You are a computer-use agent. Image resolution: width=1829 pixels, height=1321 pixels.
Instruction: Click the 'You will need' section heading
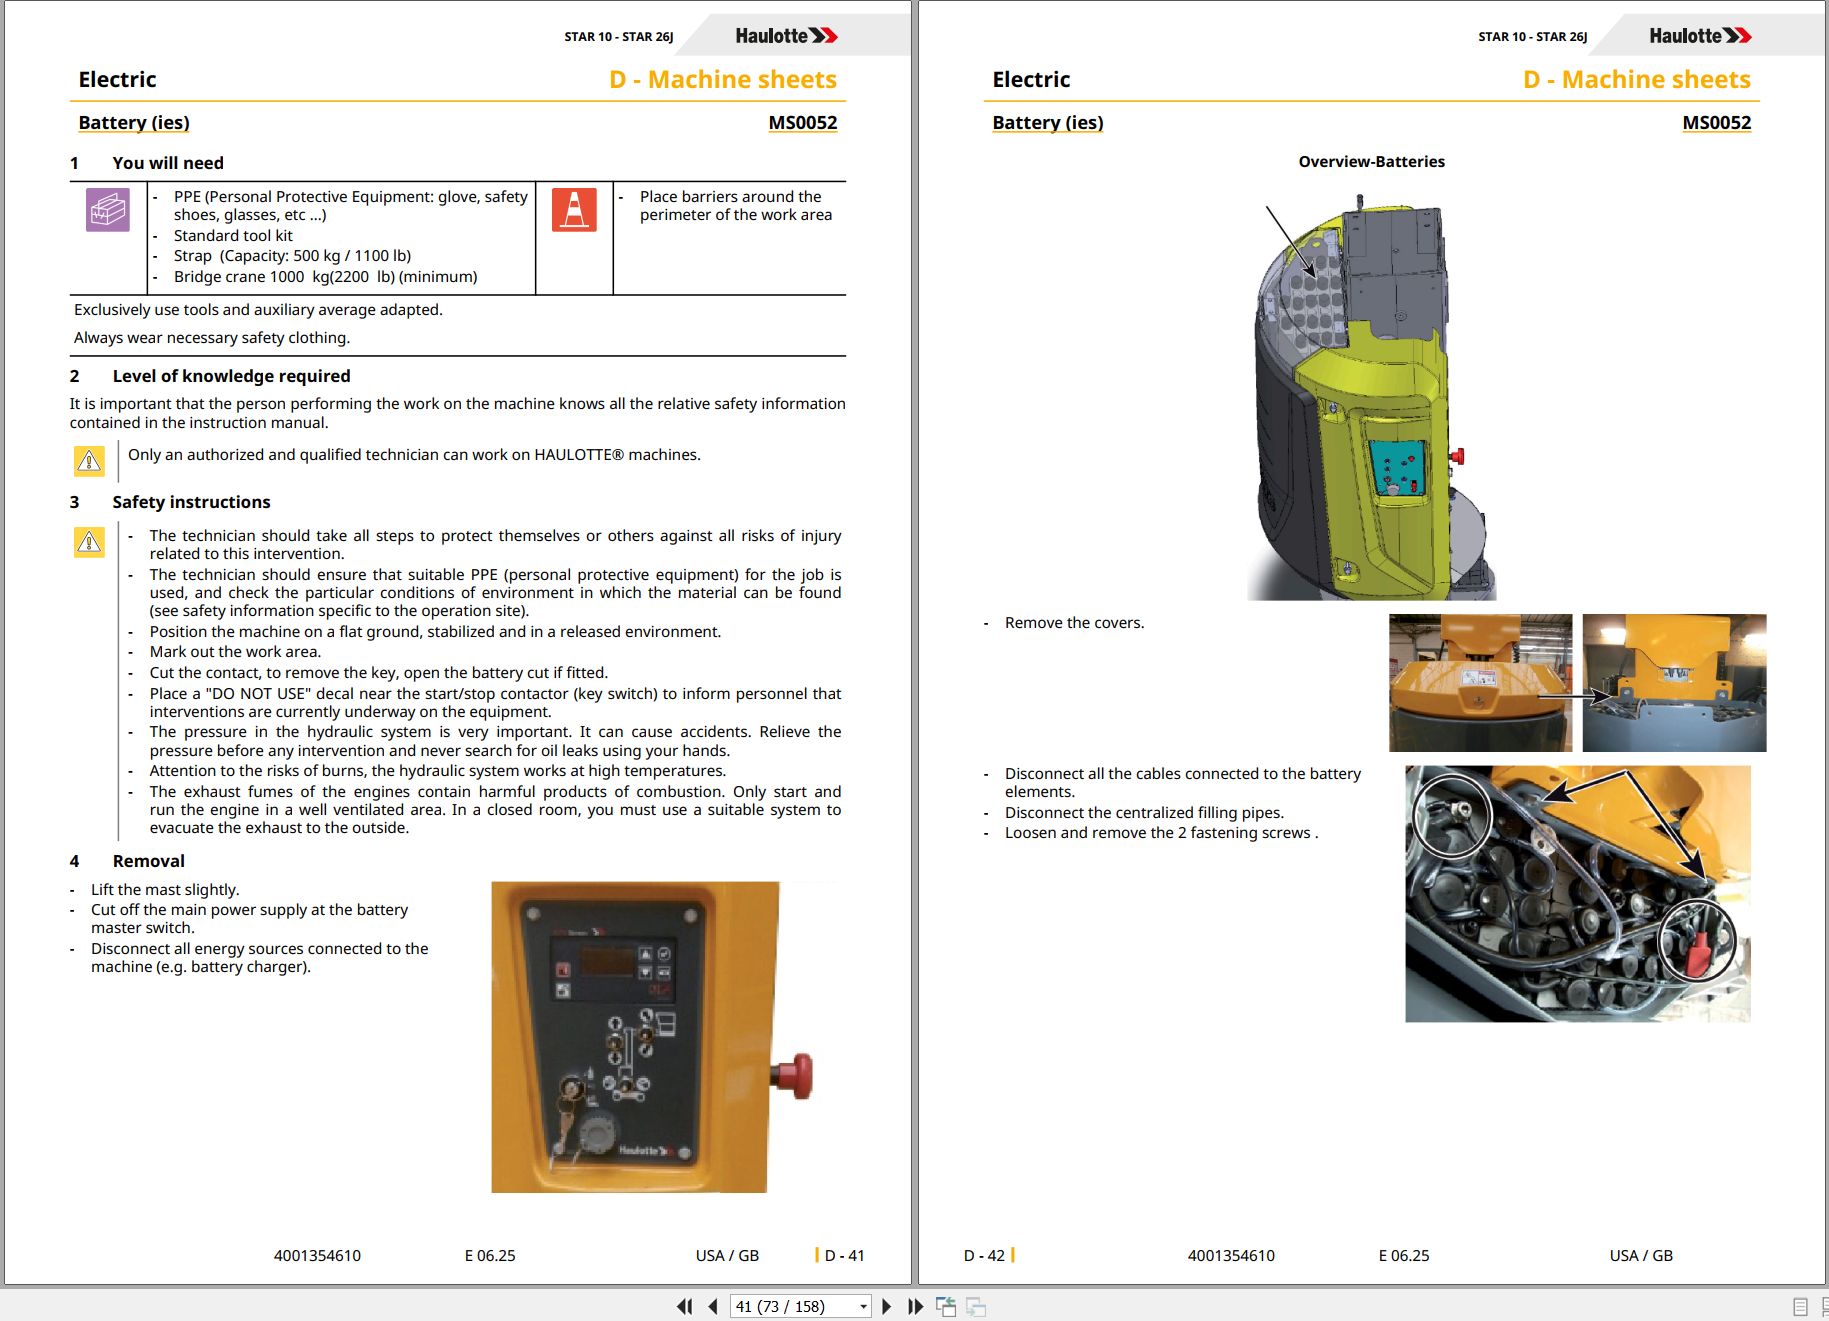168,163
